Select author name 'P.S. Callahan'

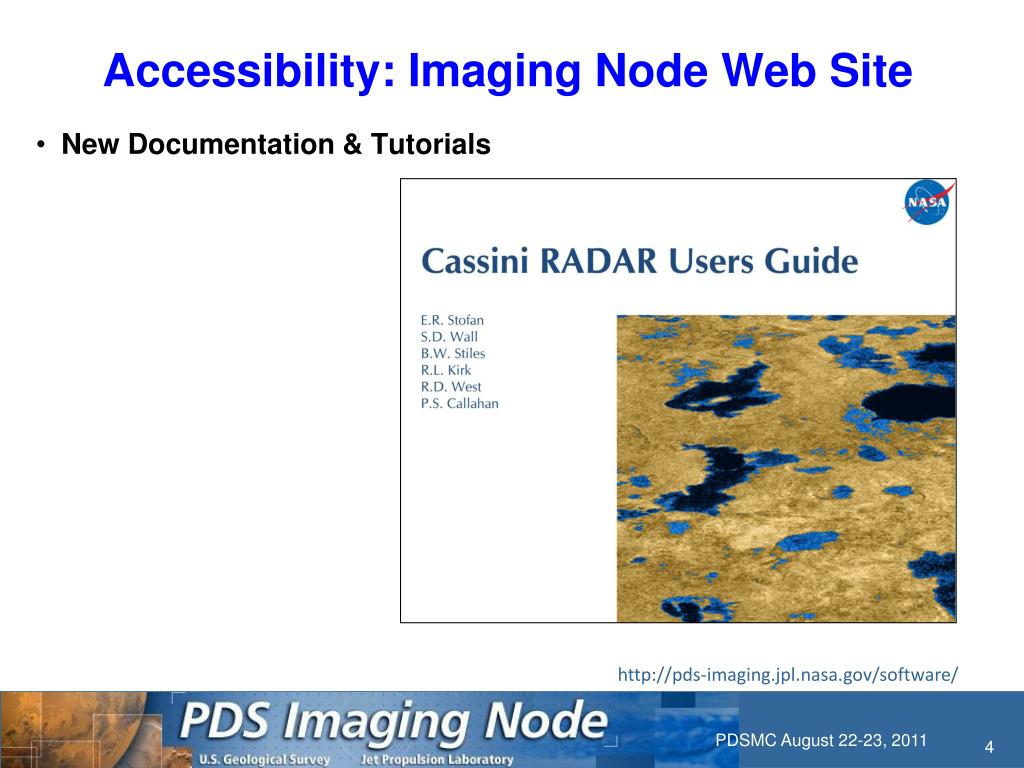pyautogui.click(x=459, y=404)
